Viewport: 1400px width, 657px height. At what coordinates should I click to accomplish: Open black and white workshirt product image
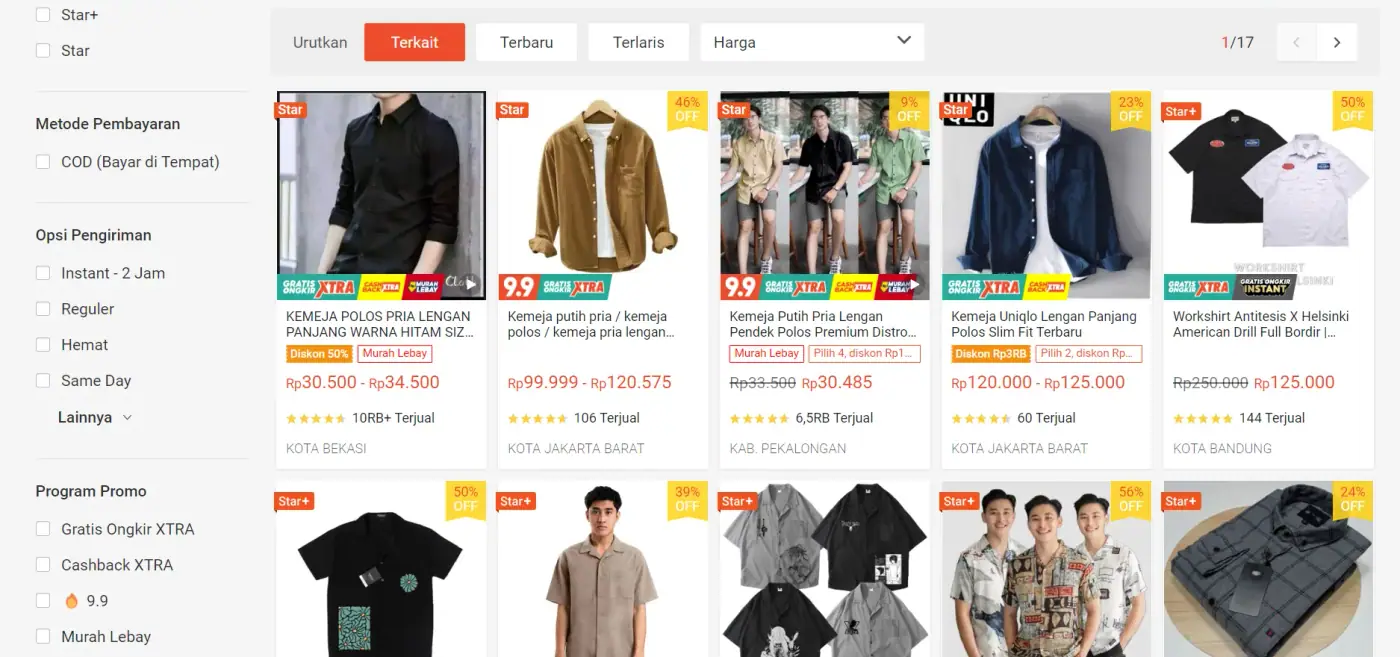point(1269,196)
